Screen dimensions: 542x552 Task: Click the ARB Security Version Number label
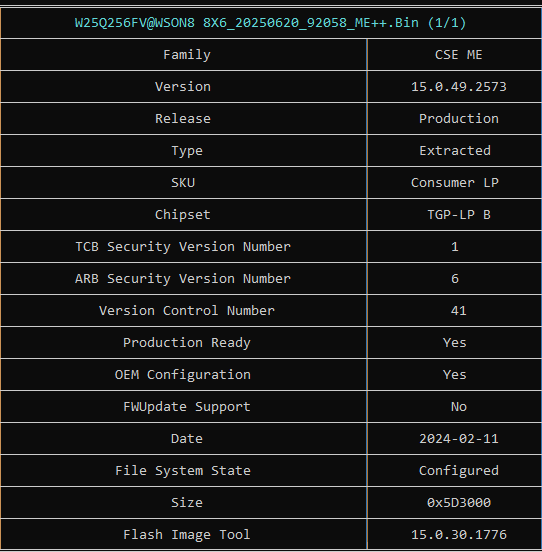point(183,279)
